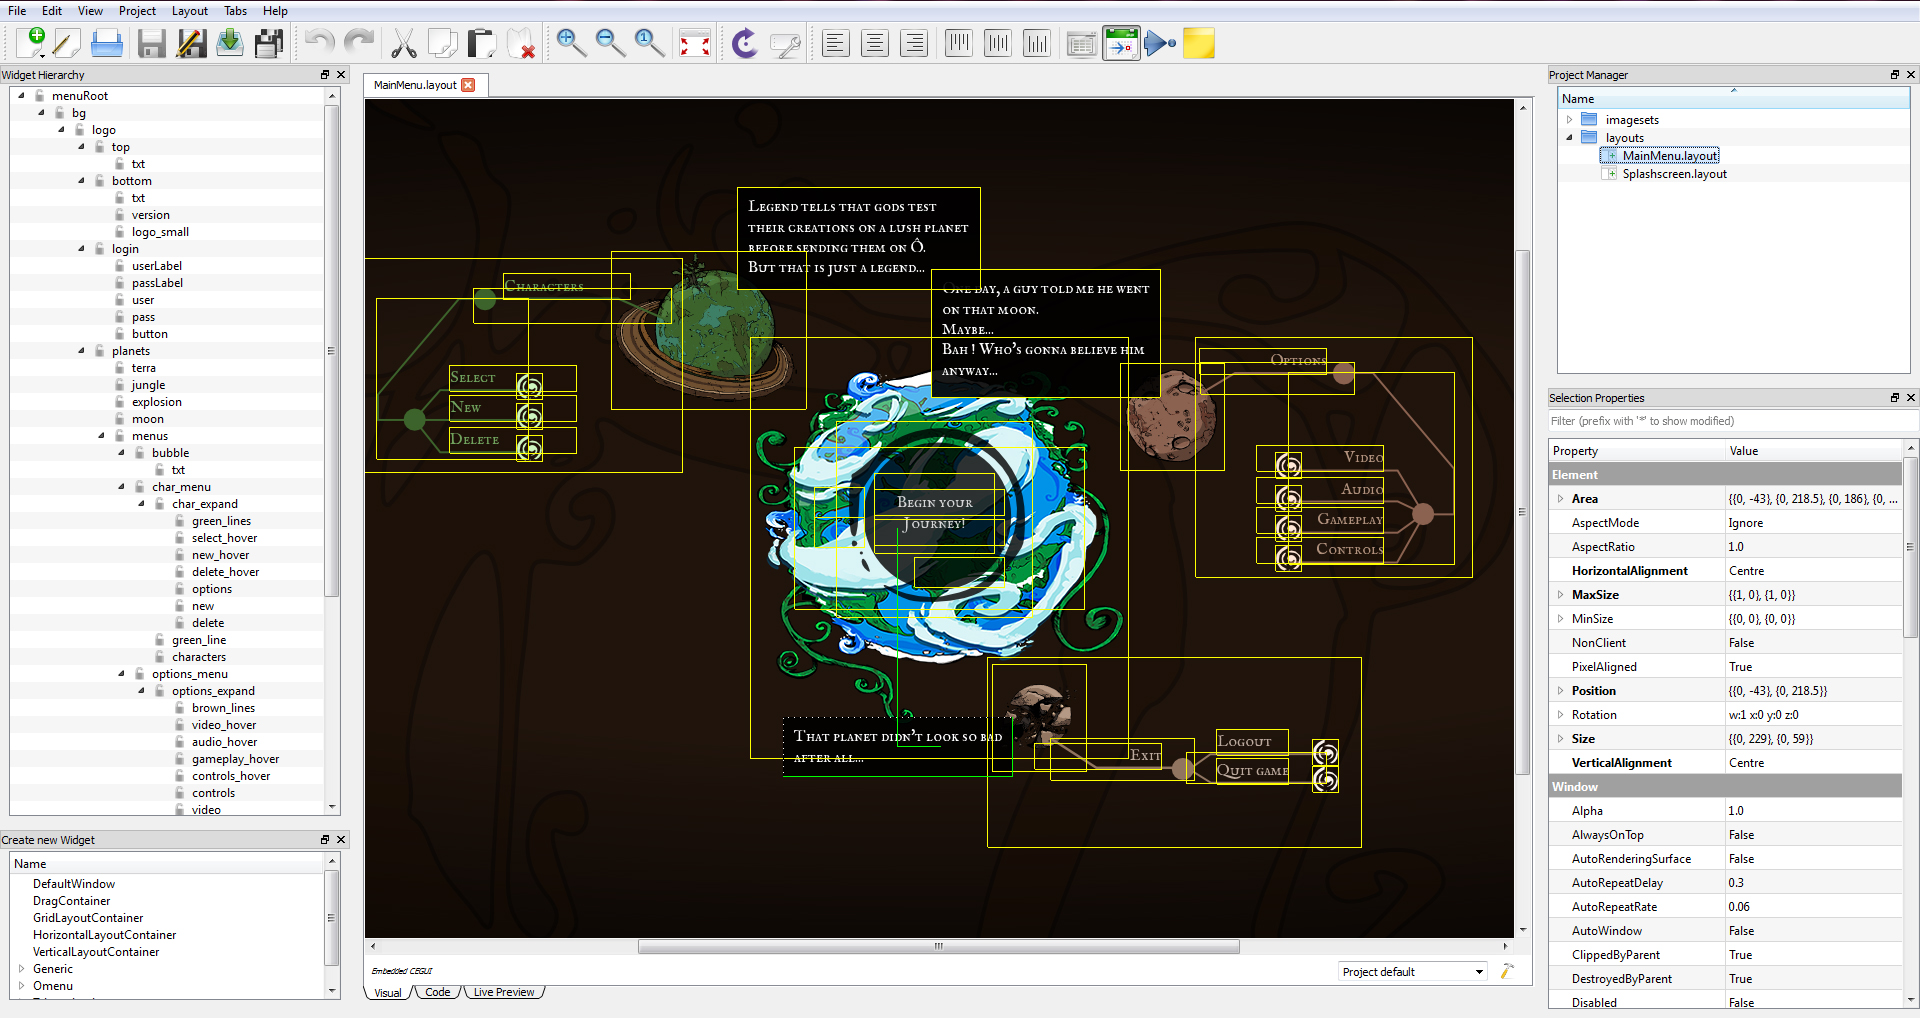1920x1018 pixels.
Task: Click the blue printer-like open project icon
Action: coord(106,43)
